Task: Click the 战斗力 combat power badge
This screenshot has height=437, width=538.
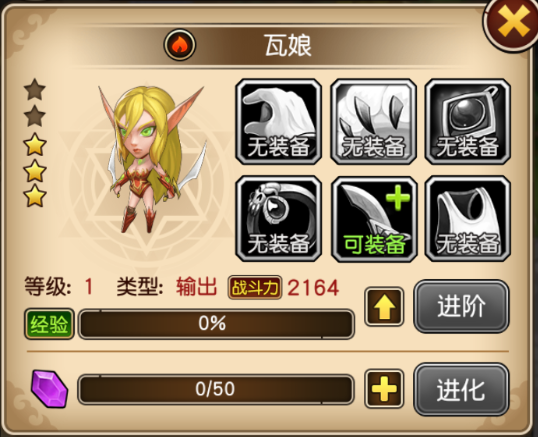Action: 255,287
